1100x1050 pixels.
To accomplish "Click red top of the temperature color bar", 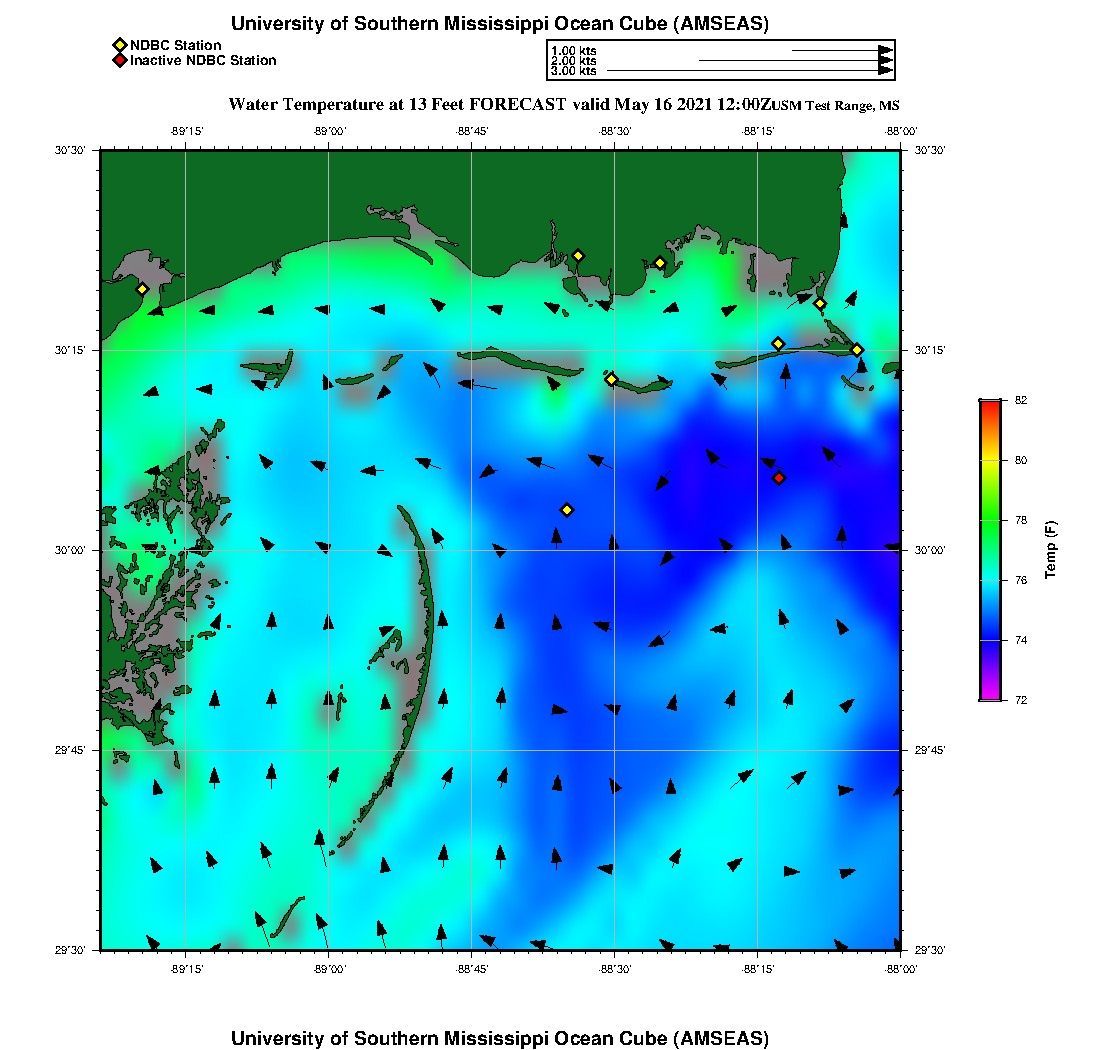I will click(990, 404).
